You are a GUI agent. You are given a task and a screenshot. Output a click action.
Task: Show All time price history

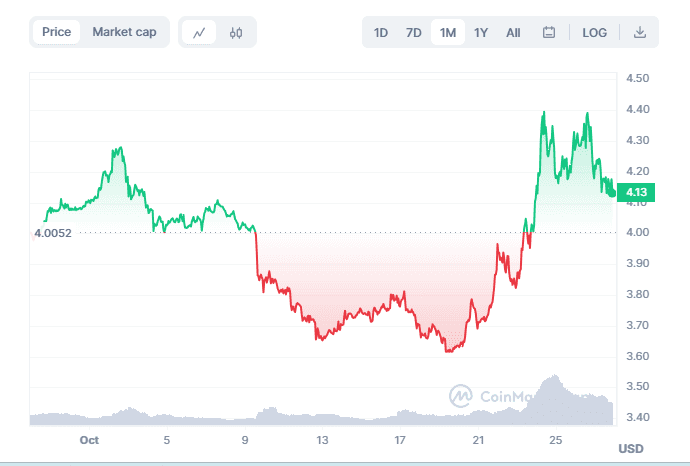(x=513, y=32)
